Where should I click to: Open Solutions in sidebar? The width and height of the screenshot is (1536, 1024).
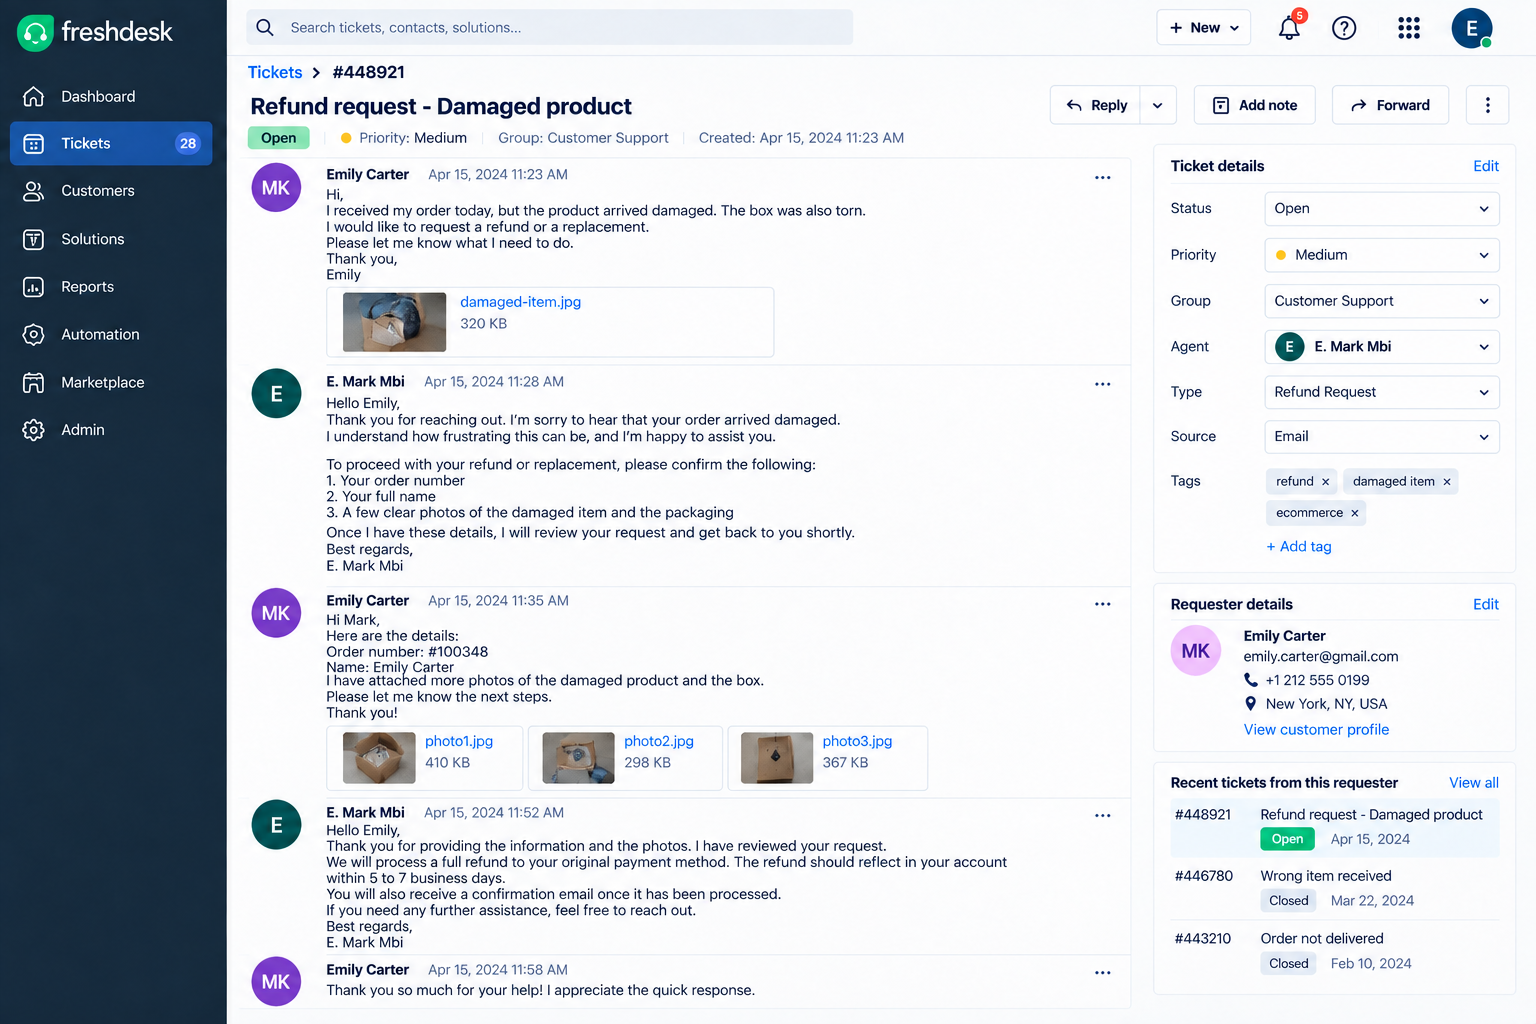tap(111, 239)
